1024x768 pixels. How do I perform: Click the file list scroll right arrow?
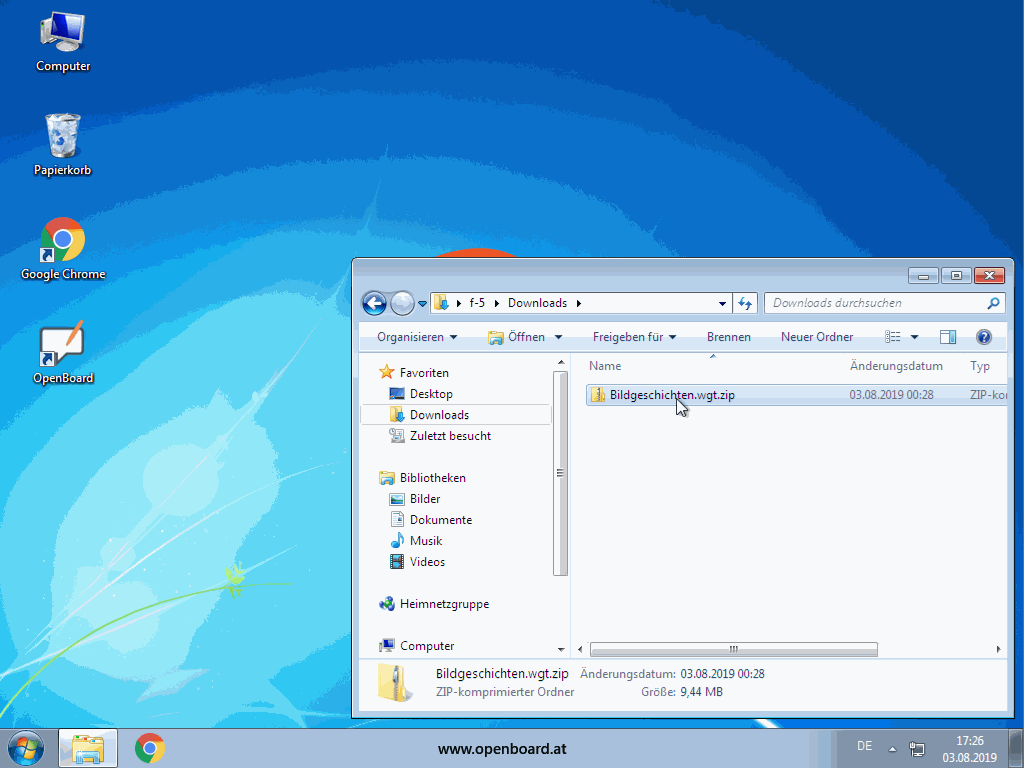coord(999,649)
